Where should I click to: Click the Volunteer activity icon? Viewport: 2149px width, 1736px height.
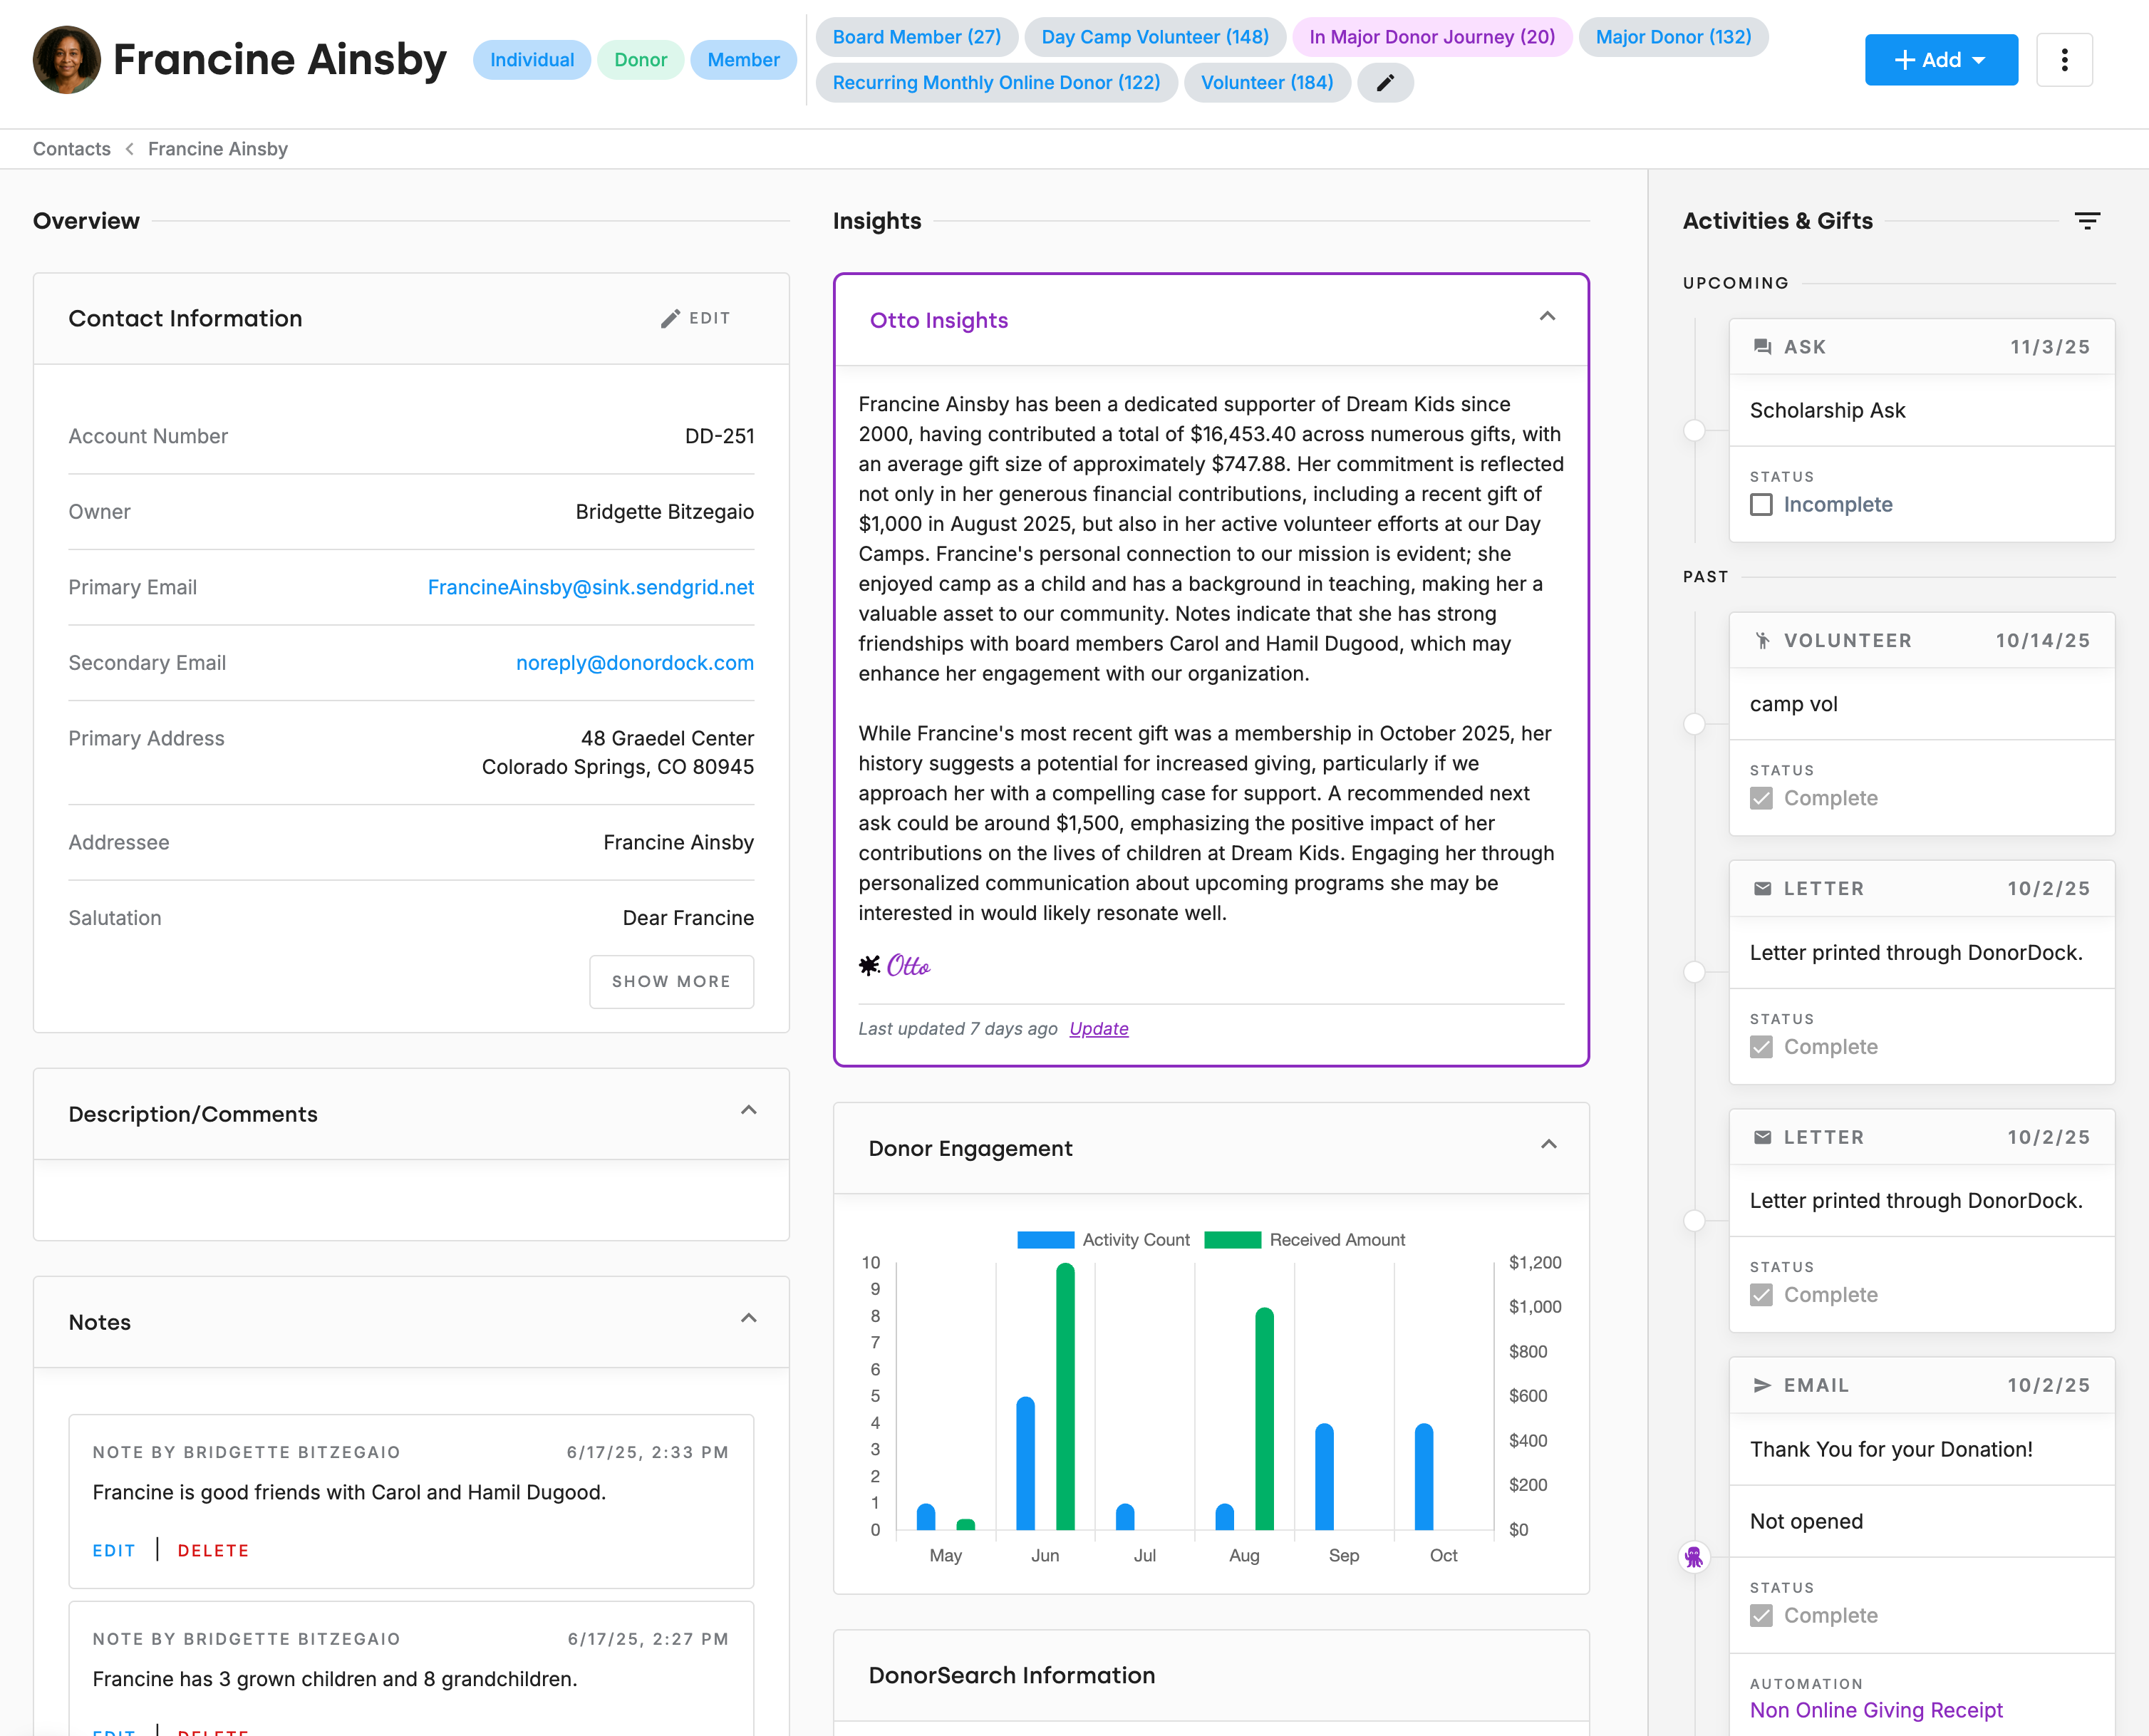point(1762,641)
